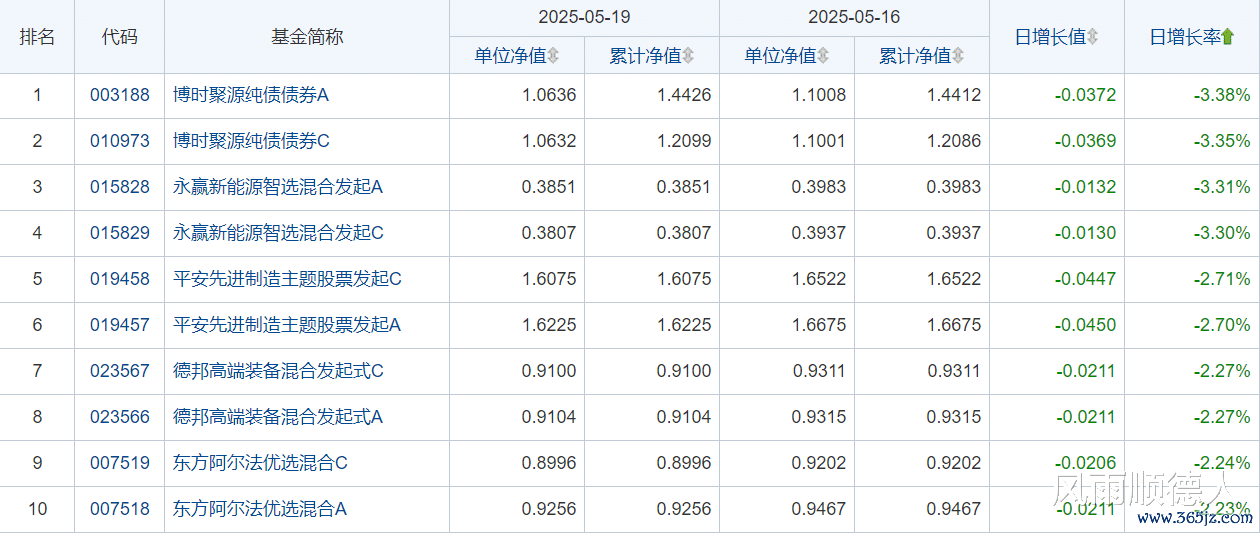
Task: Click the 基金简称 column header
Action: coord(307,37)
